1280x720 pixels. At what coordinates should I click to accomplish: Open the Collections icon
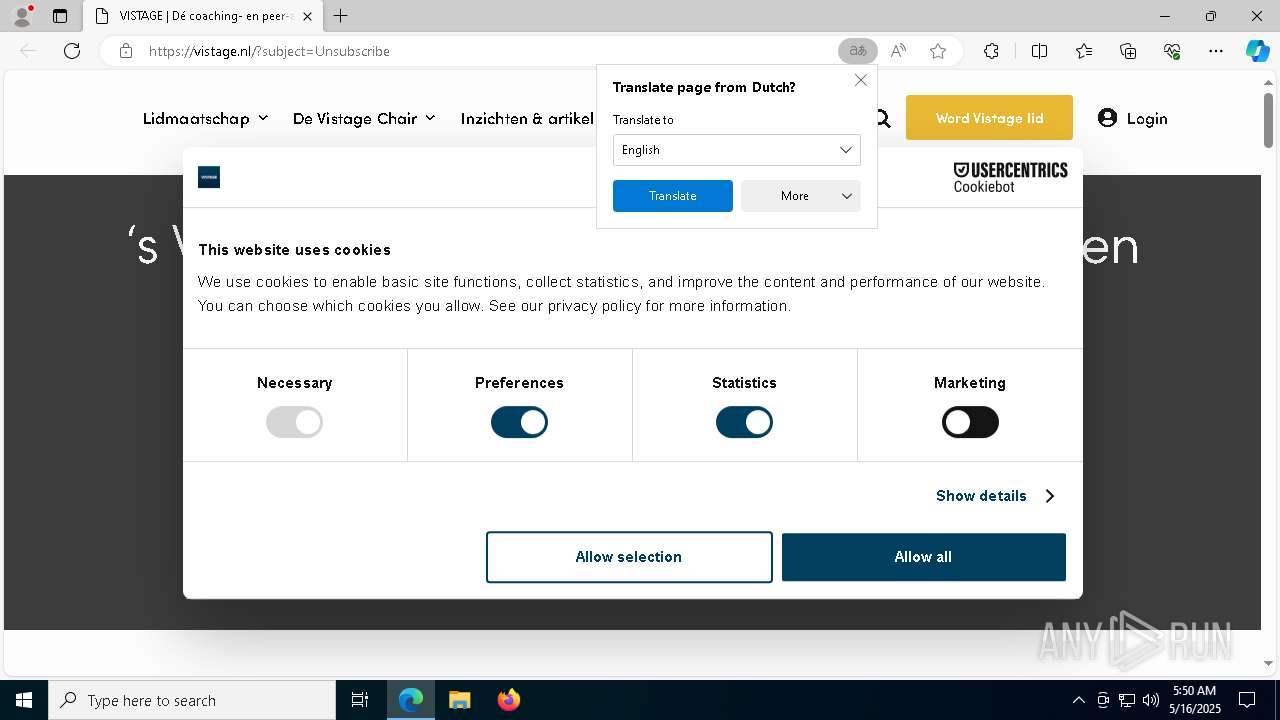pyautogui.click(x=1128, y=51)
